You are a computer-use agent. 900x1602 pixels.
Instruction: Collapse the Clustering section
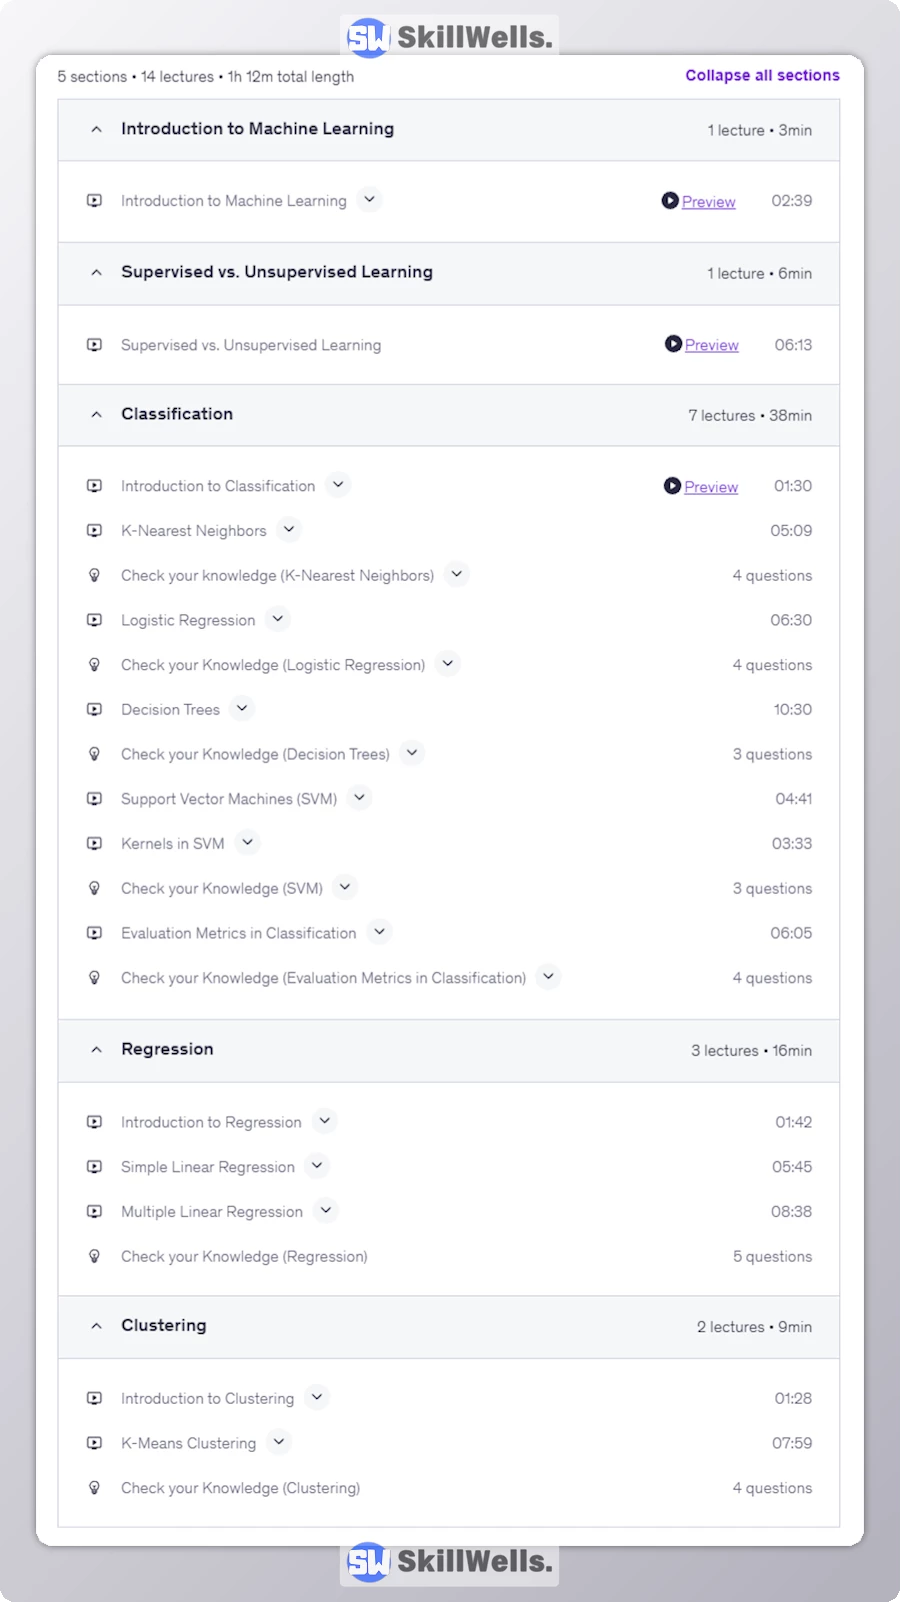tap(96, 1326)
